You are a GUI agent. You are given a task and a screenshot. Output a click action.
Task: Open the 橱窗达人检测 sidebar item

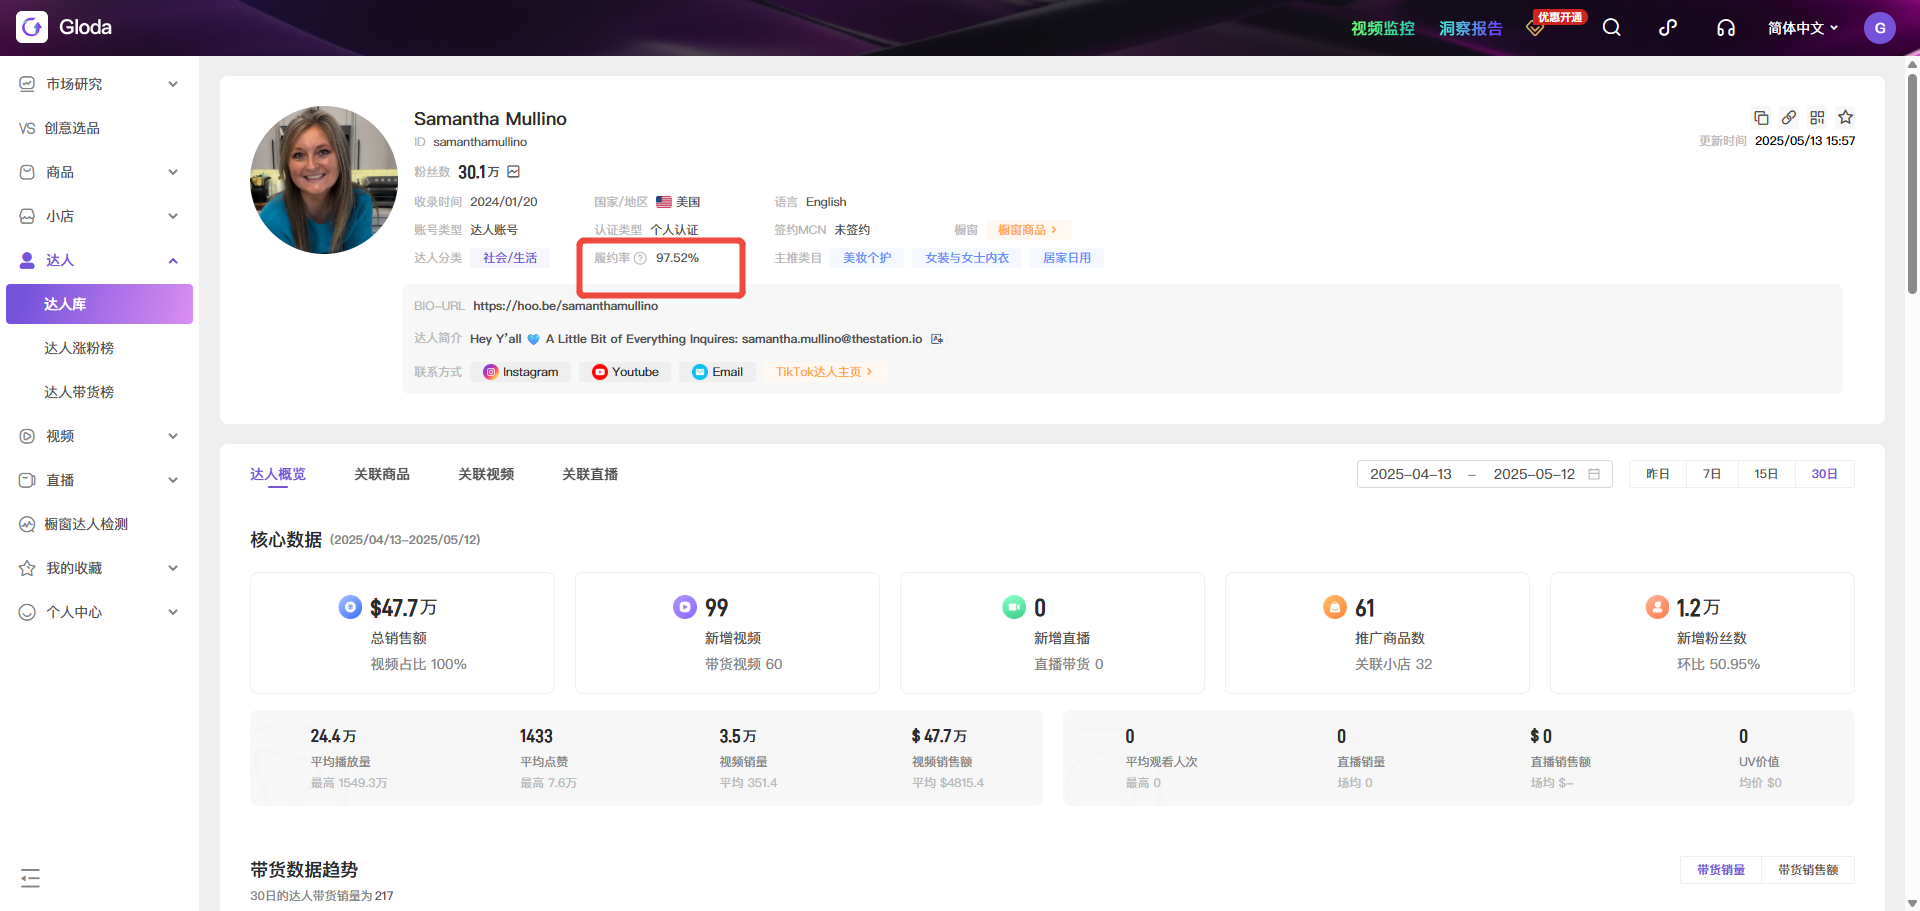(85, 523)
